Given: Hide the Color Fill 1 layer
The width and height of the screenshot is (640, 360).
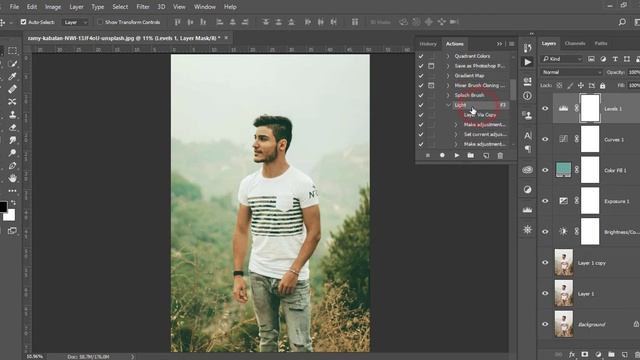Looking at the screenshot, I should (545, 170).
